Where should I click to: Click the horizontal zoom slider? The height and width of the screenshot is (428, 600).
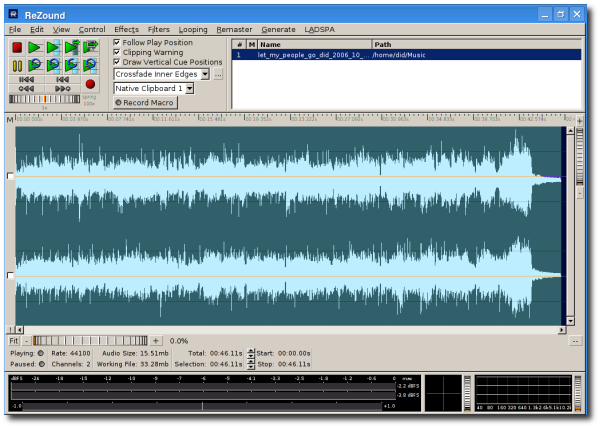(90, 341)
